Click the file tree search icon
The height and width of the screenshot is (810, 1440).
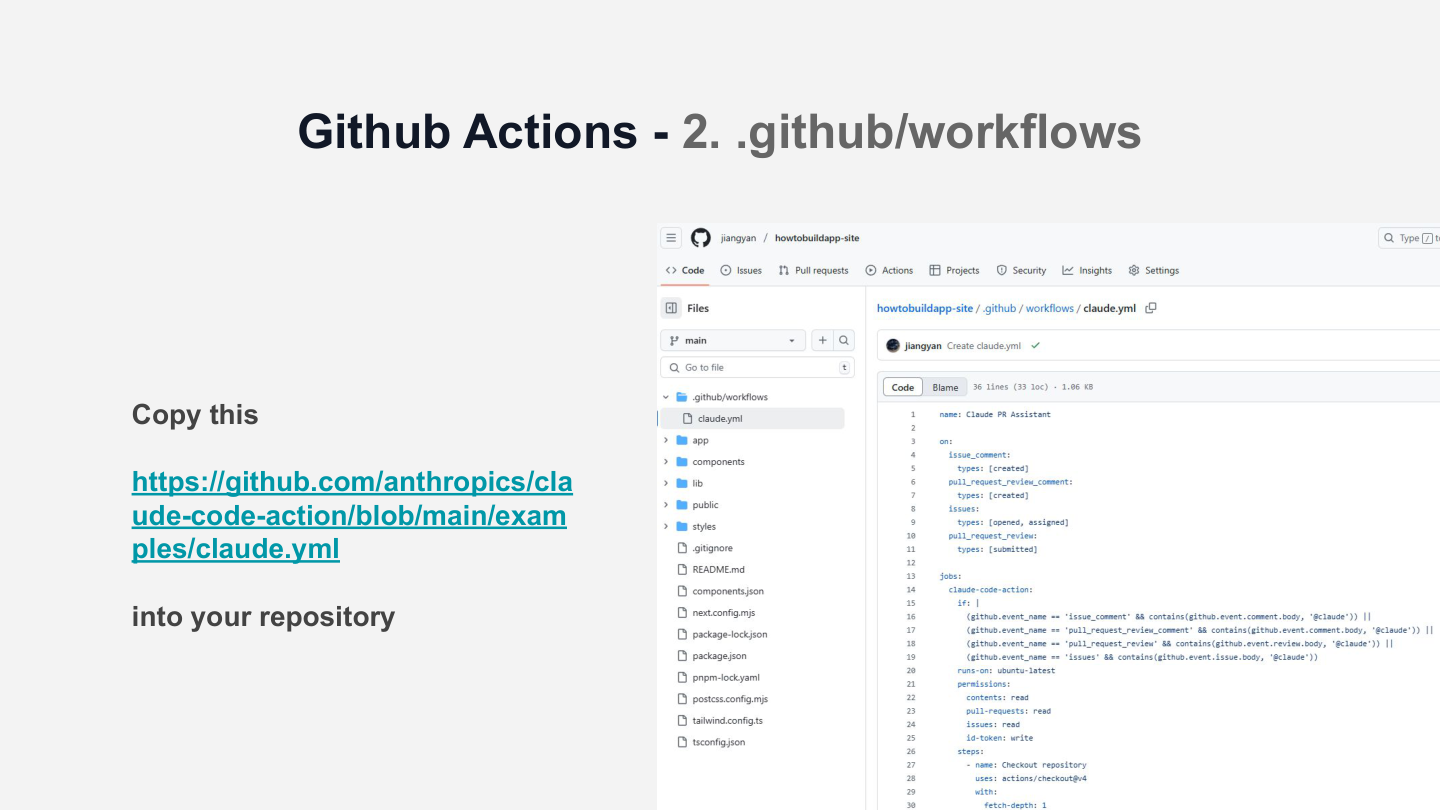(x=844, y=340)
